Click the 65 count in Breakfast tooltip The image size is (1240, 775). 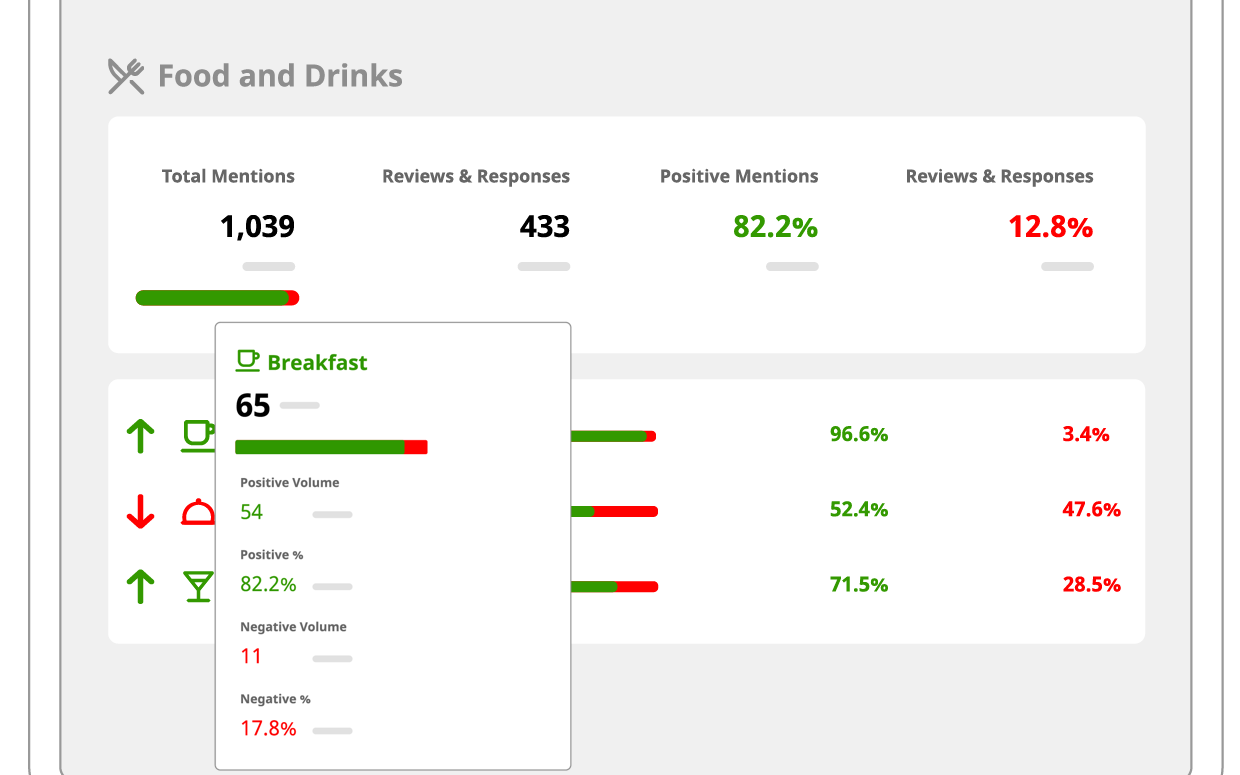tap(253, 405)
